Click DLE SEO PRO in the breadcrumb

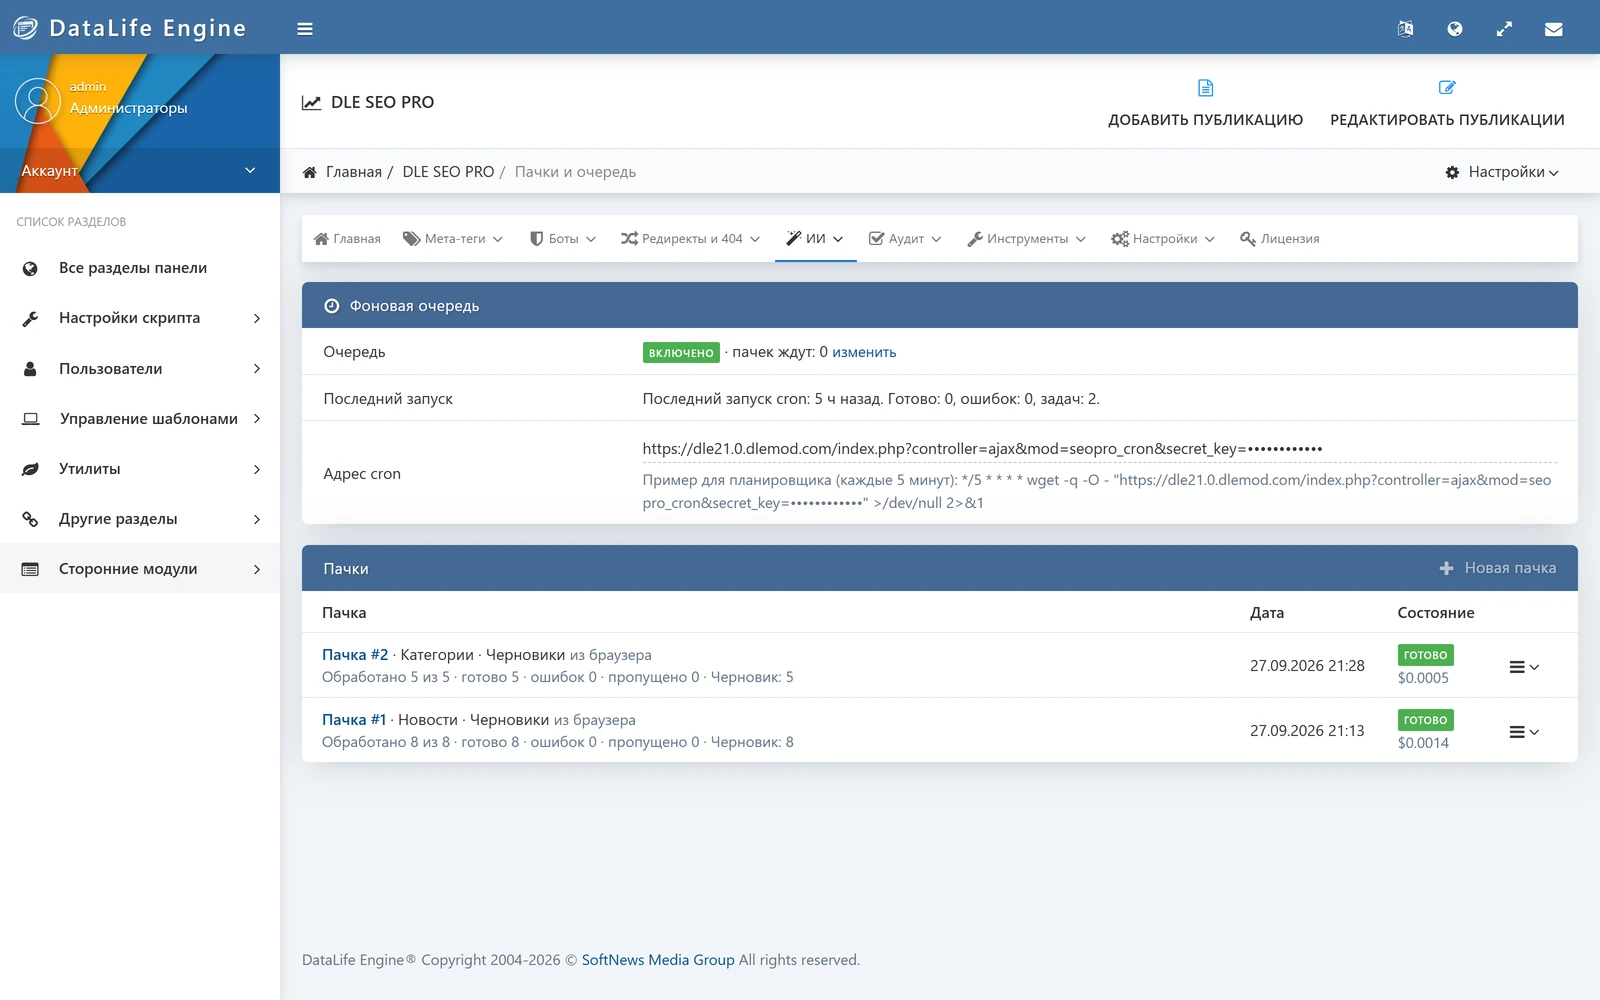click(x=448, y=172)
